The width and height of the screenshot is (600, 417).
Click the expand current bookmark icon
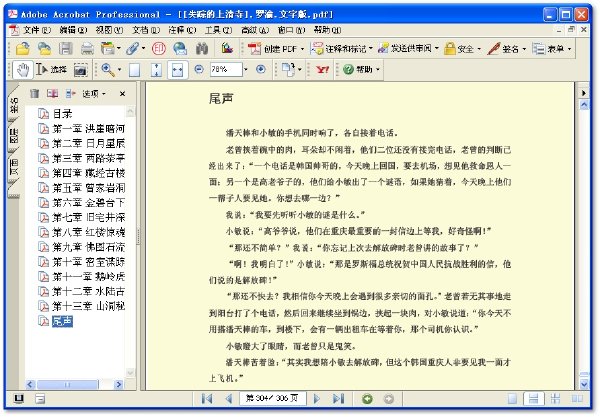pos(70,93)
